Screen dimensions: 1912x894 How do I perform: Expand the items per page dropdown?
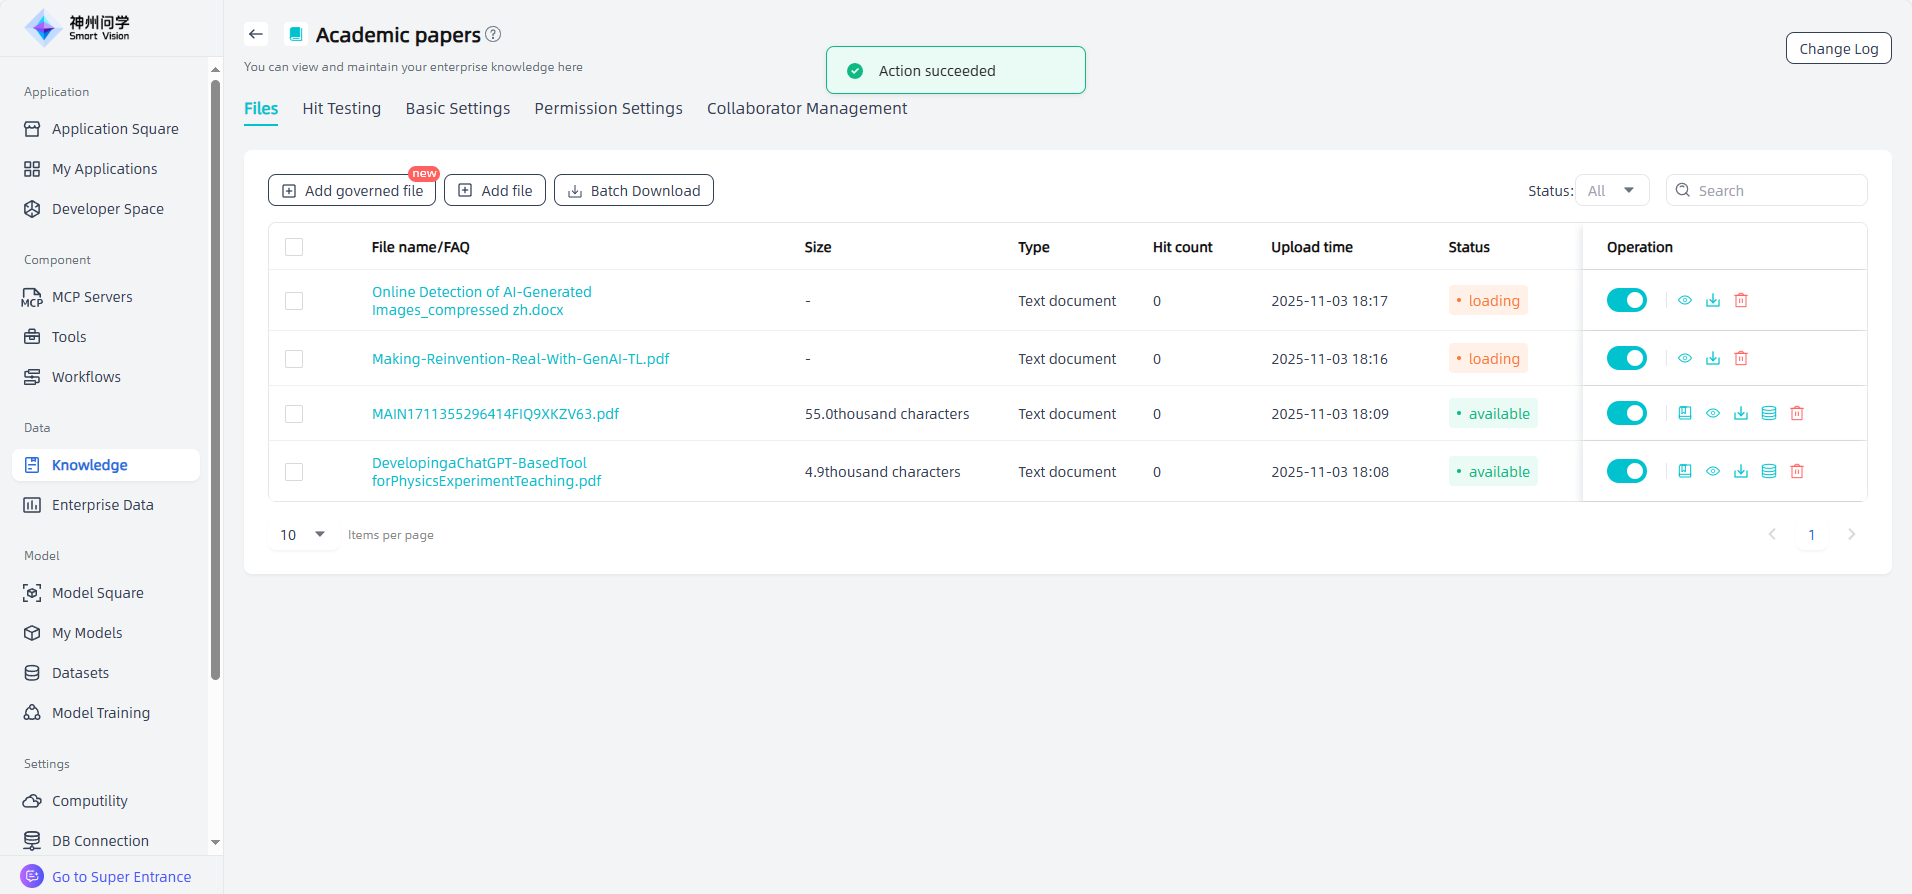pyautogui.click(x=303, y=535)
